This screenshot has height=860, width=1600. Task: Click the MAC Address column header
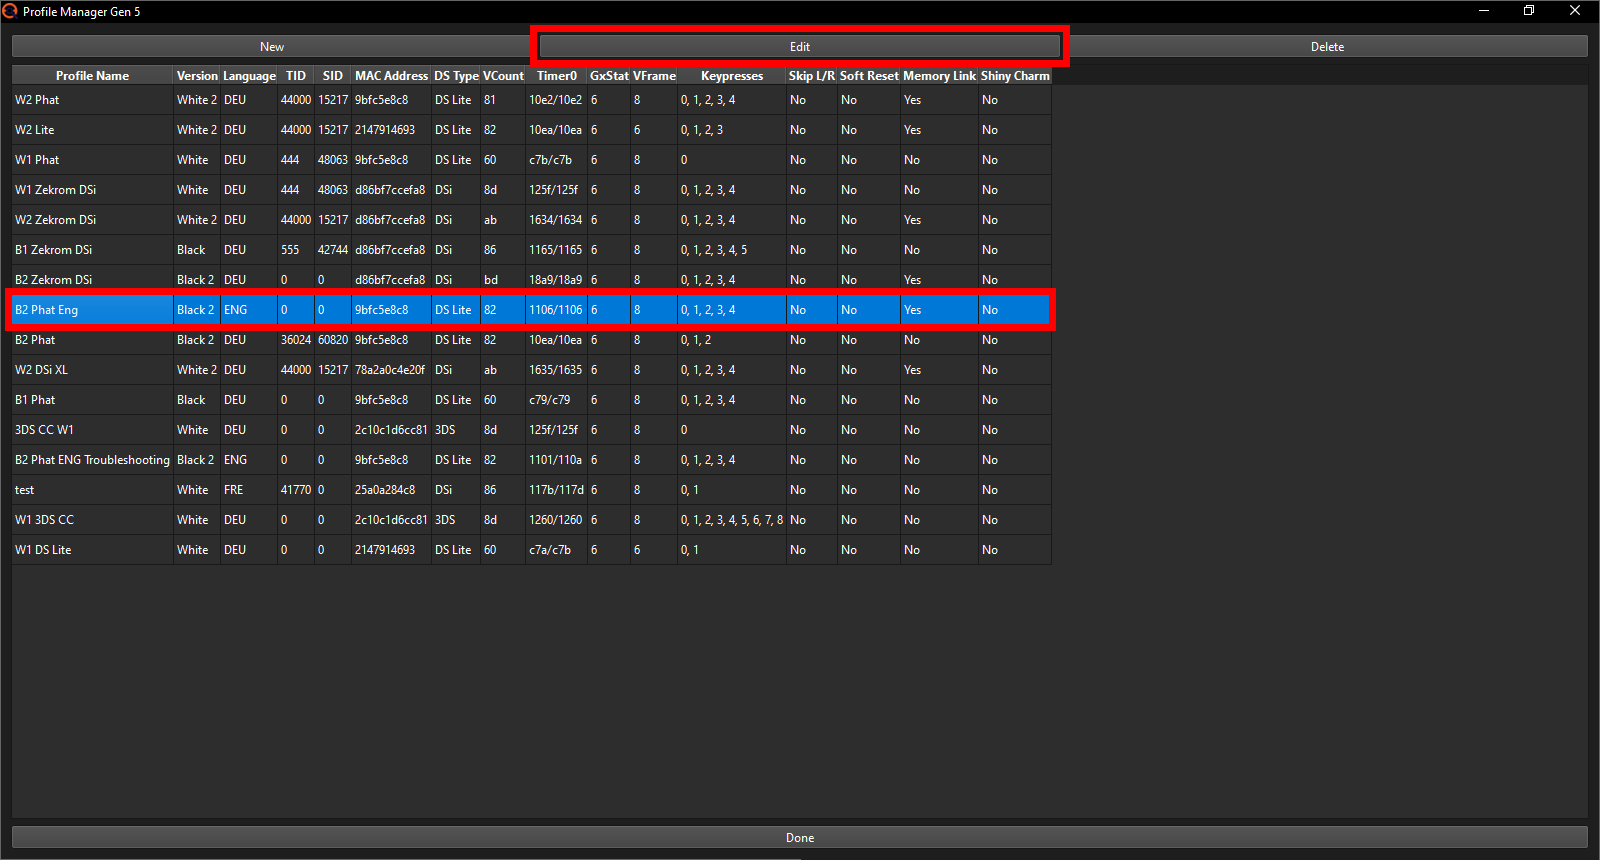(x=391, y=76)
